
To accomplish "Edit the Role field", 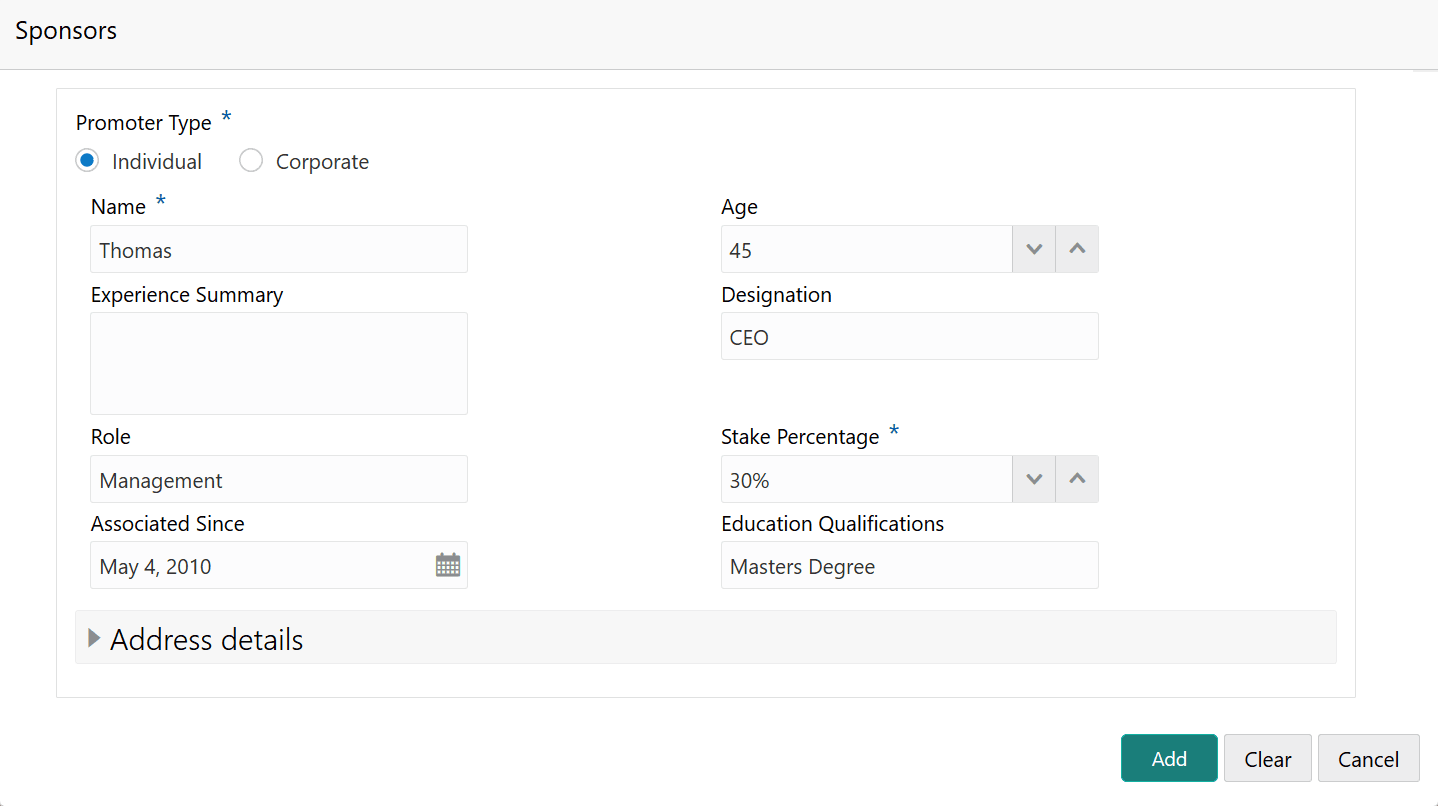I will (278, 480).
